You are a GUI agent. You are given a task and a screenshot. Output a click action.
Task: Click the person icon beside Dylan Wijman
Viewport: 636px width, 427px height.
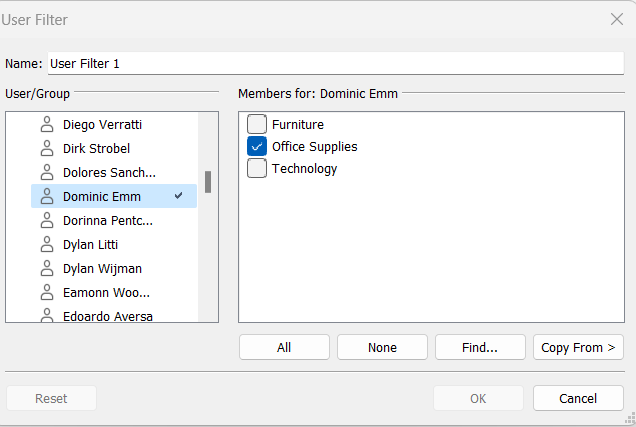pyautogui.click(x=46, y=269)
